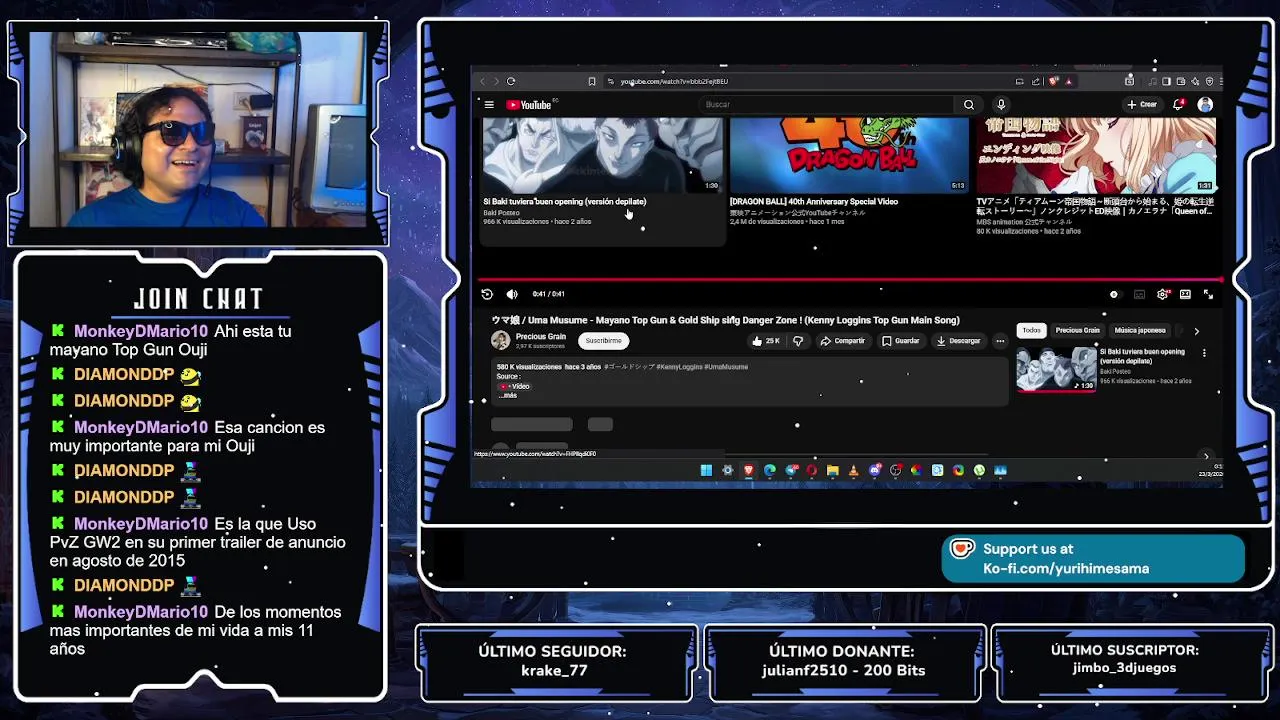1280x720 pixels.
Task: Reload the browser page
Action: (510, 81)
